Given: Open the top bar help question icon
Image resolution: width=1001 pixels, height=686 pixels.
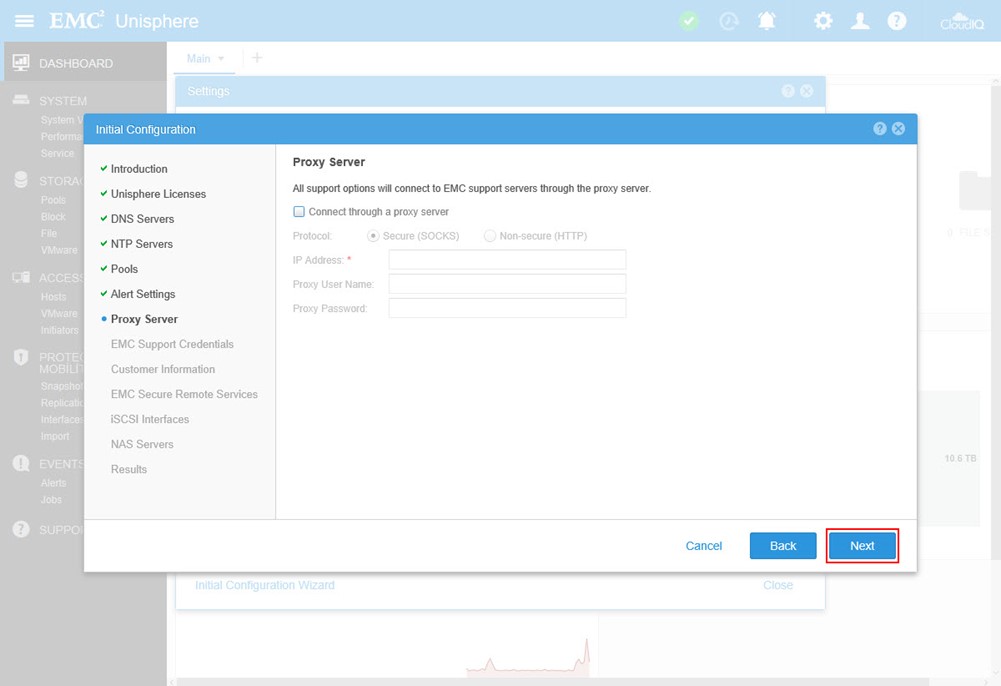Looking at the screenshot, I should (x=896, y=21).
